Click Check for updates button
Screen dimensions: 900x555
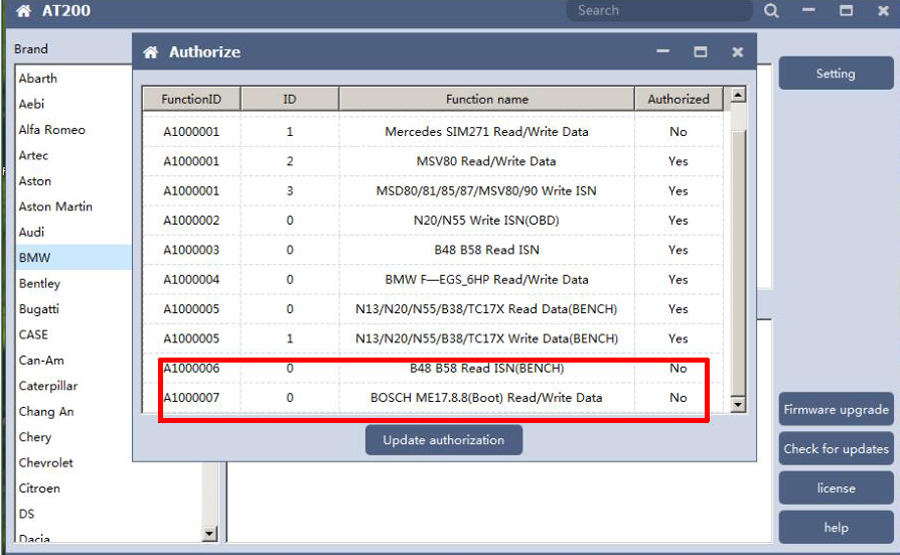point(836,448)
